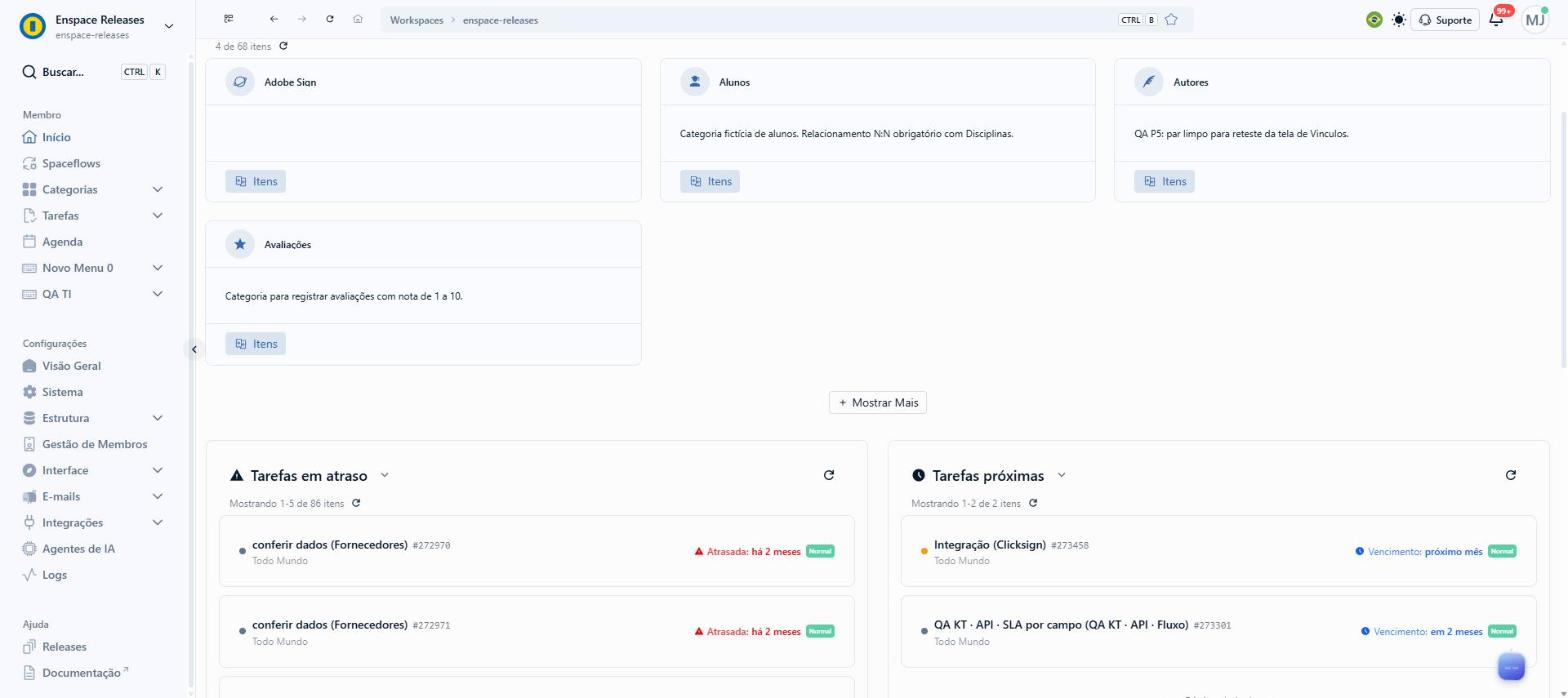Image resolution: width=1568 pixels, height=698 pixels.
Task: Refresh the 1-2 de 2 itens count
Action: pyautogui.click(x=1033, y=503)
